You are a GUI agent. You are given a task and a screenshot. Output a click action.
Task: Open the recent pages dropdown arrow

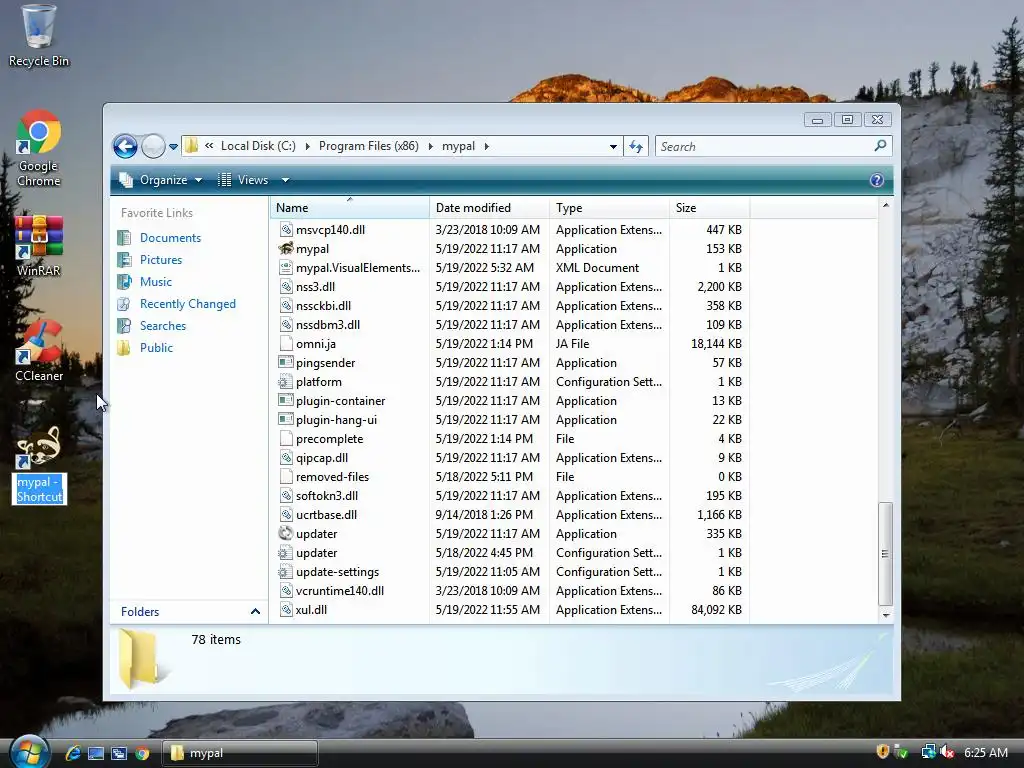click(173, 147)
